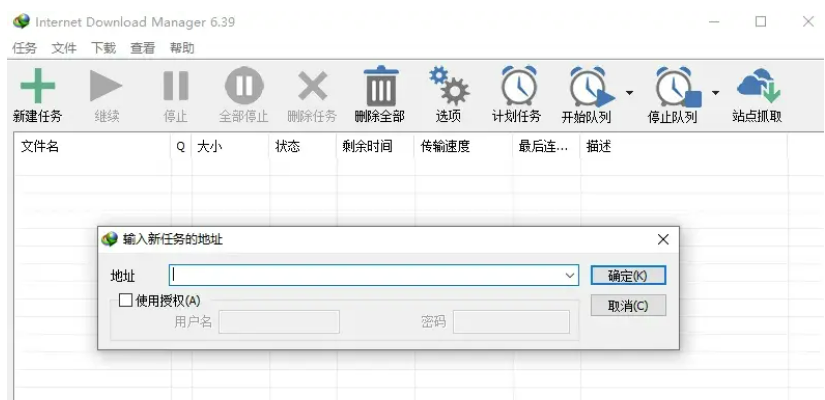The height and width of the screenshot is (400, 825).
Task: Launch the 站点抓取 cloud icon
Action: click(x=757, y=86)
